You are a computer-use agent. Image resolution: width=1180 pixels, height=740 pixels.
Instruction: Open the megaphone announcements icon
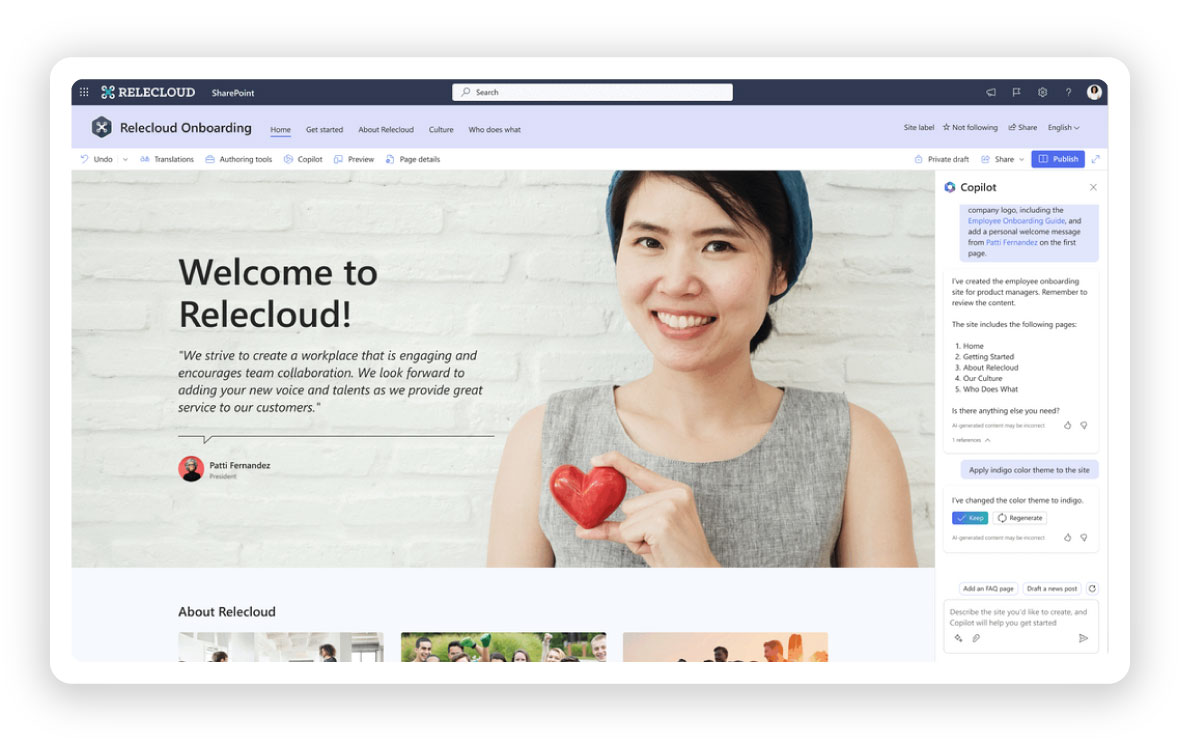(991, 92)
